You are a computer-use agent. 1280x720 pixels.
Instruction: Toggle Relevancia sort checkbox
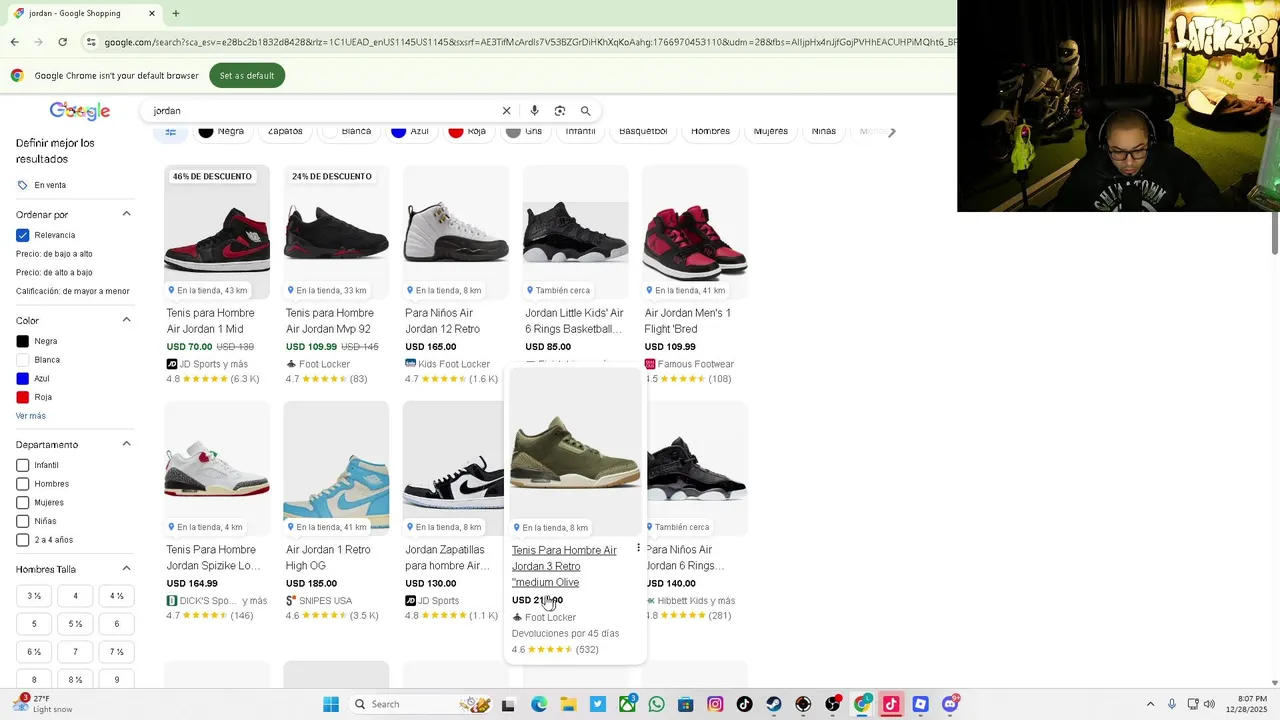pos(22,235)
